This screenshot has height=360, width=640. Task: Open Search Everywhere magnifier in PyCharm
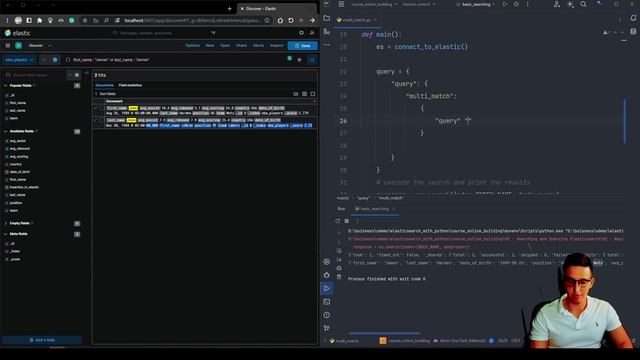(584, 4)
